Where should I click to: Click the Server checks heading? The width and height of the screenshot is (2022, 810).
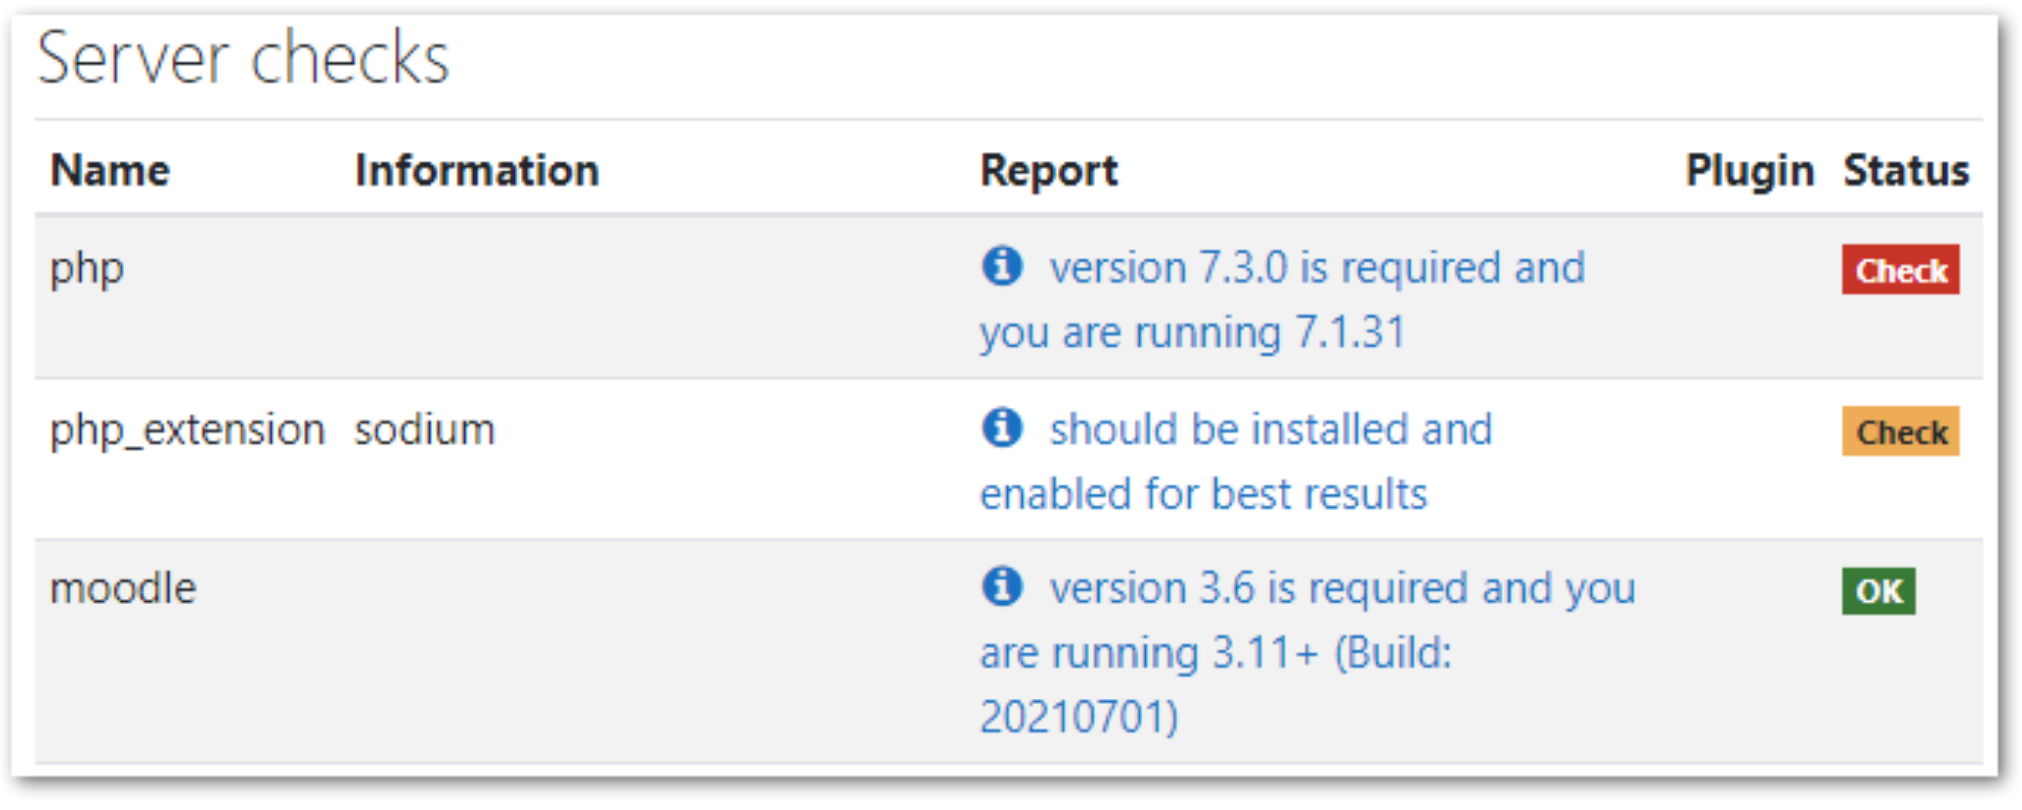pyautogui.click(x=243, y=58)
